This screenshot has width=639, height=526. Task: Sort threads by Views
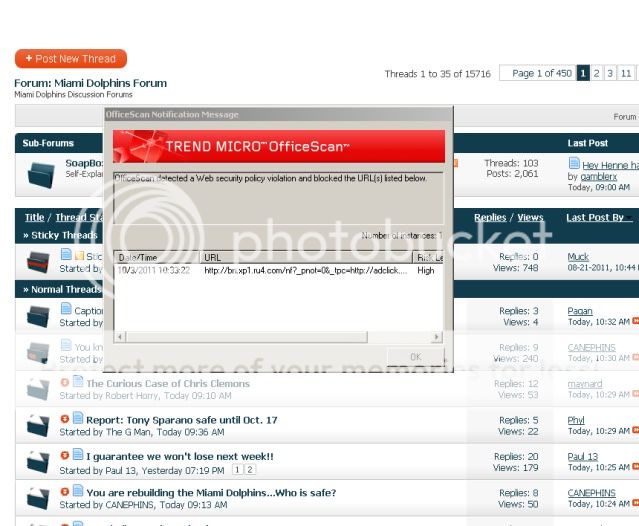click(x=531, y=218)
